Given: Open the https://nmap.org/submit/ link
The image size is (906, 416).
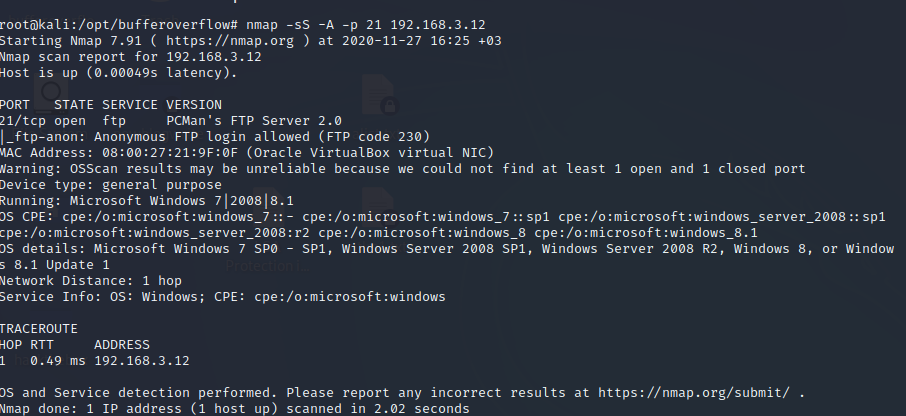Looking at the screenshot, I should point(693,393).
